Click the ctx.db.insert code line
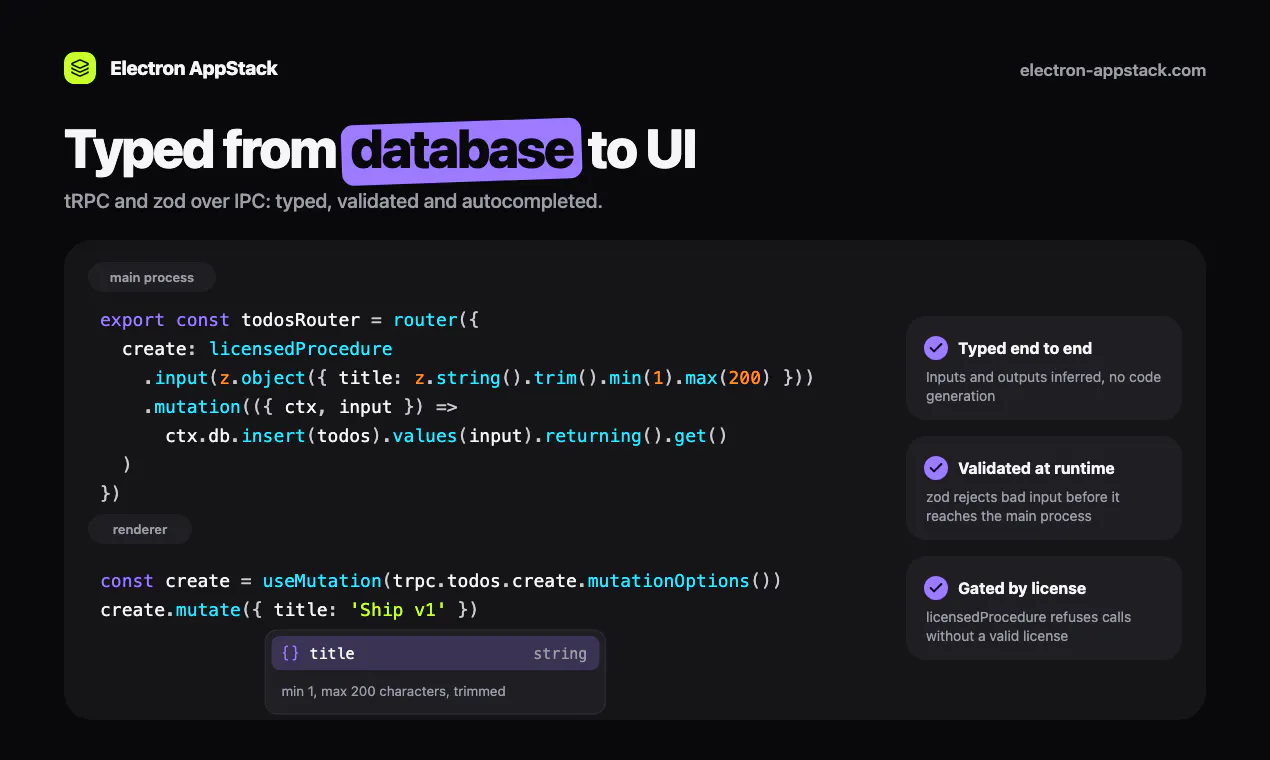 click(x=446, y=436)
